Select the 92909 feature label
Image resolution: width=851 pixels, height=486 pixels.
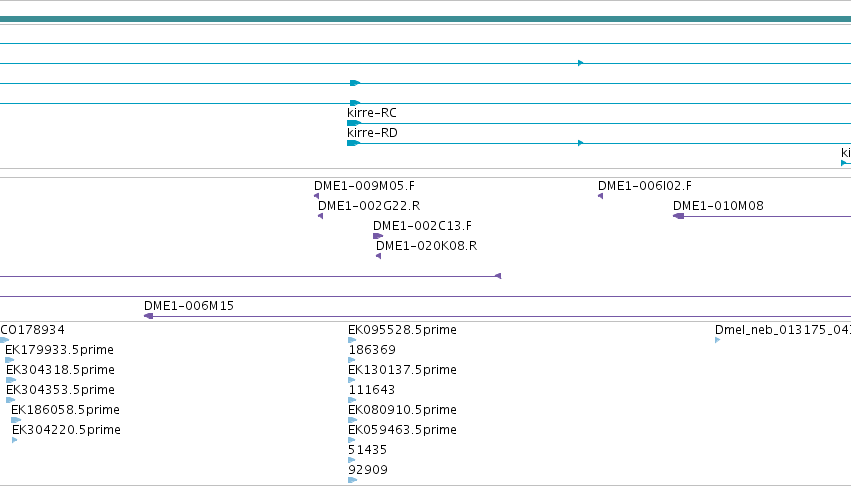(x=367, y=470)
